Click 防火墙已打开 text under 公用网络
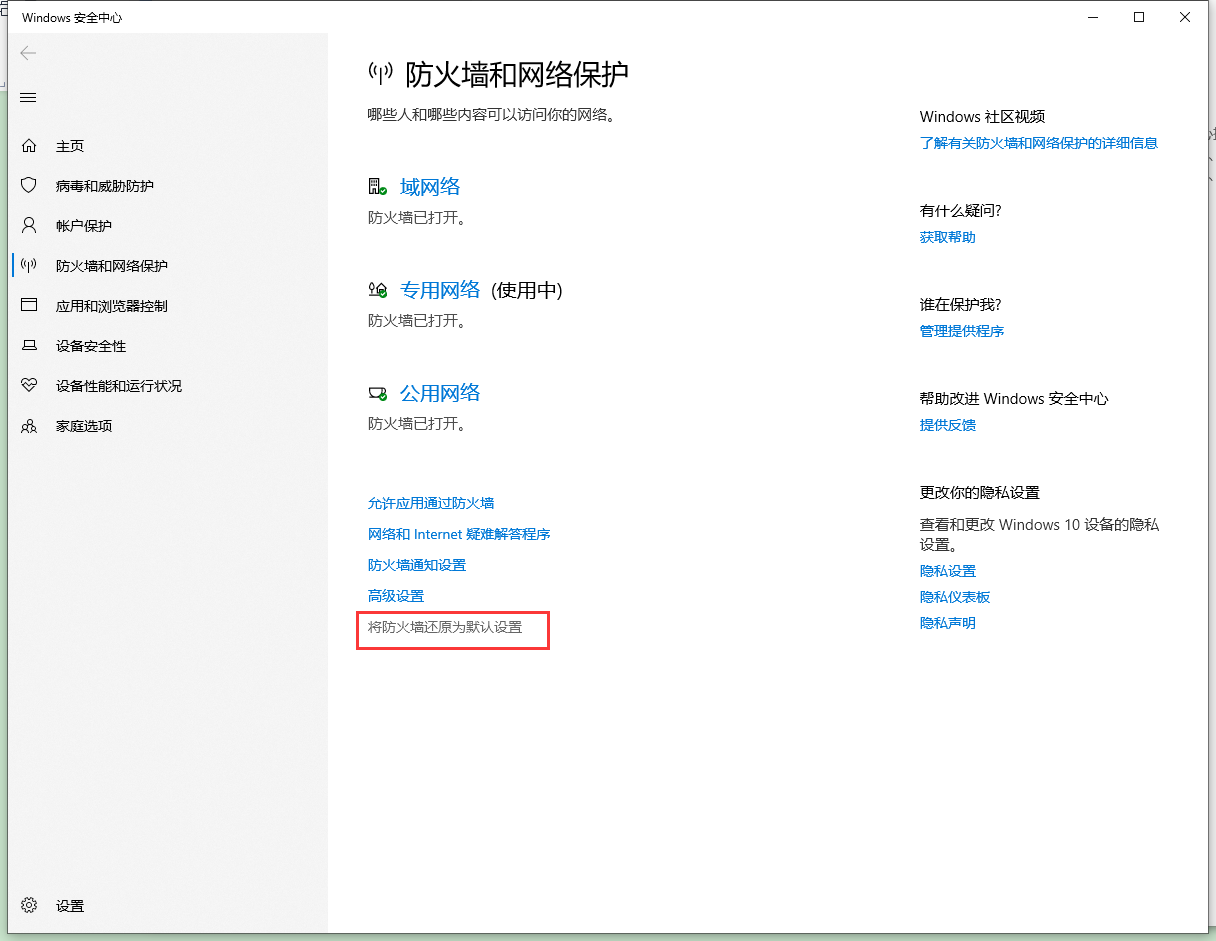 click(417, 424)
